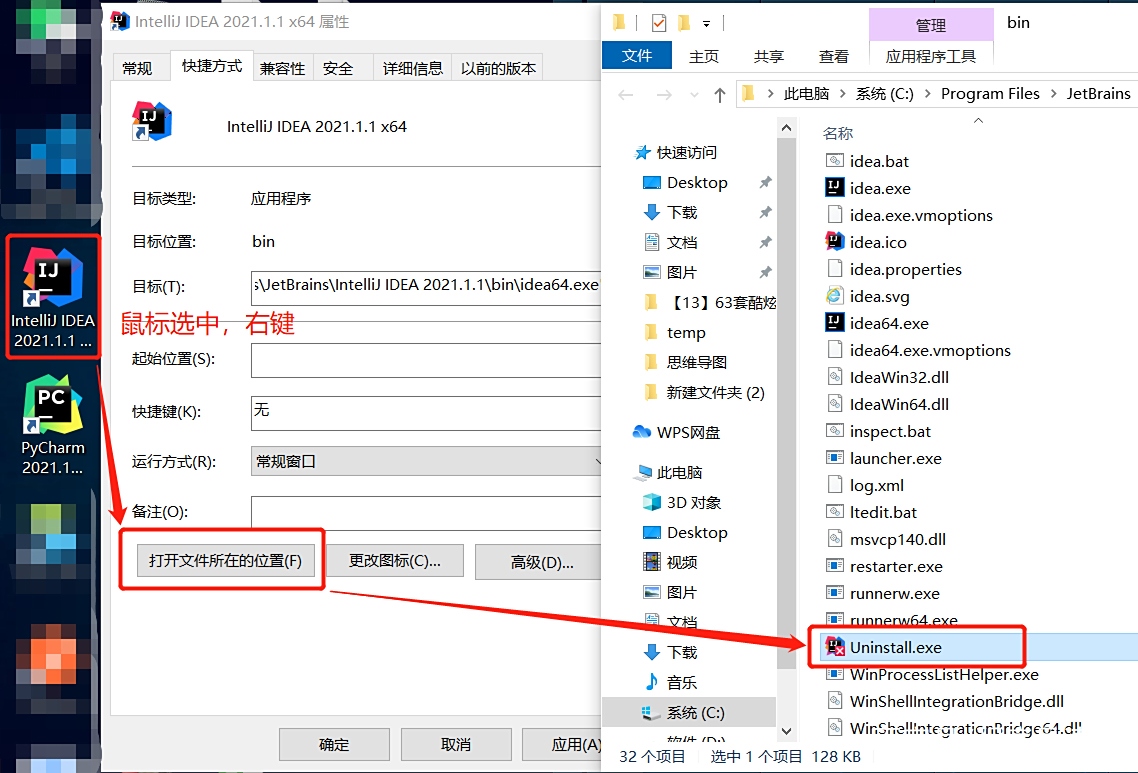This screenshot has height=773, width=1138.
Task: Open the quick access toolbar dropdown arrow
Action: click(706, 24)
